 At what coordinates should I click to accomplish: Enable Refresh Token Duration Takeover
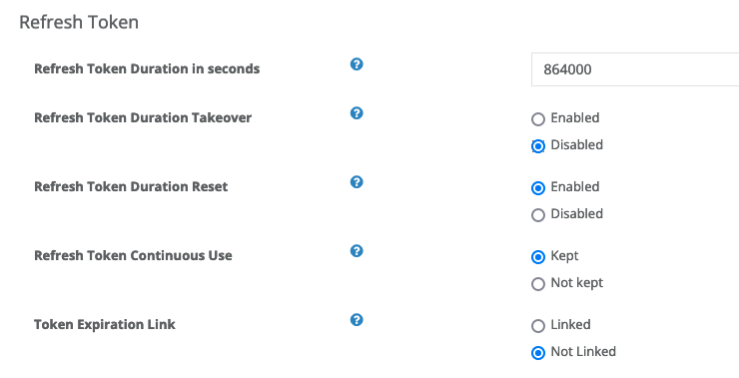point(538,119)
